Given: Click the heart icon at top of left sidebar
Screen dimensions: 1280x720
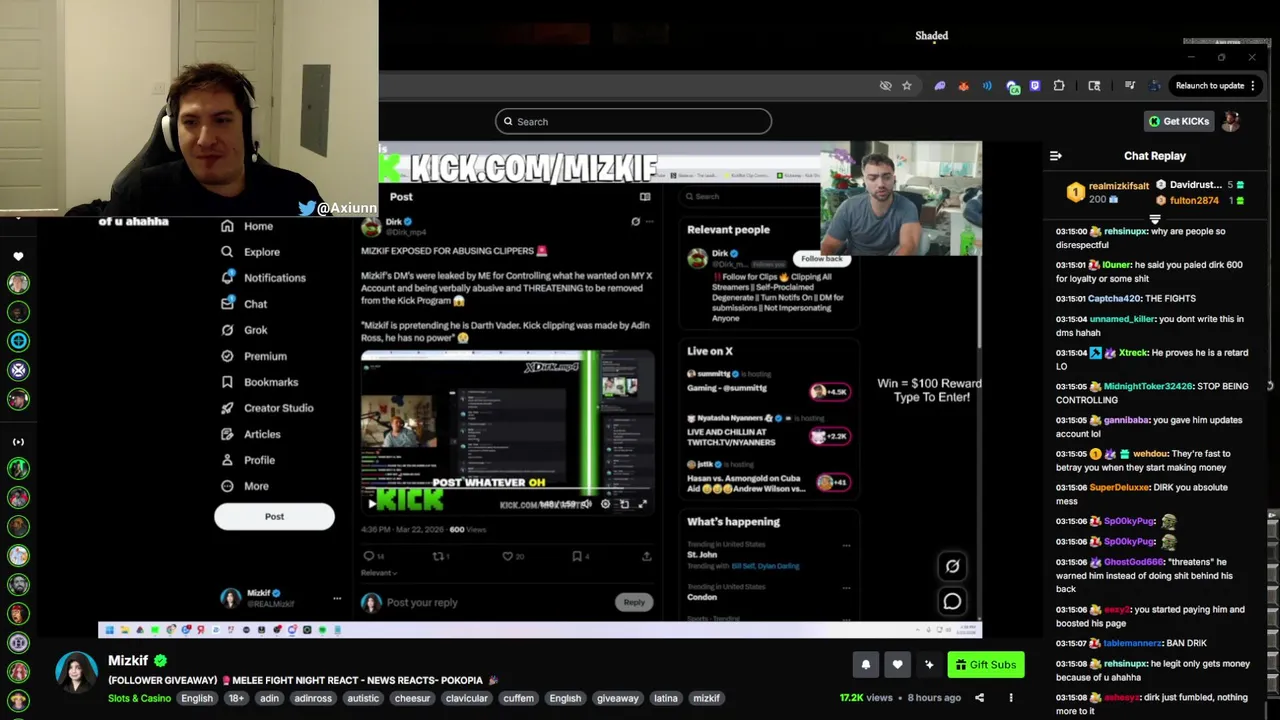Looking at the screenshot, I should tap(18, 257).
